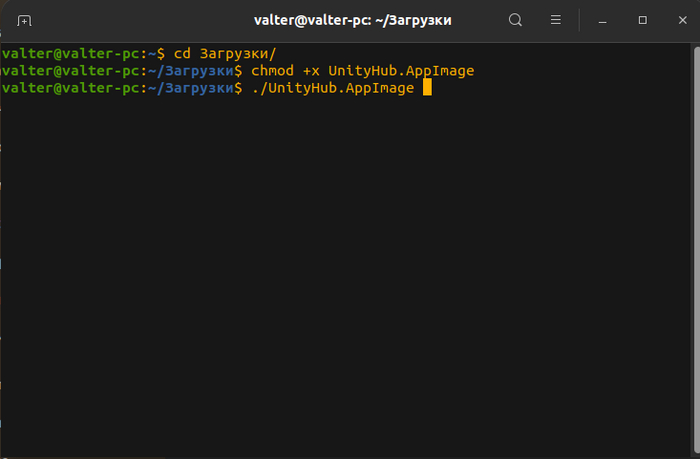The image size is (700, 459).
Task: Click 'UnityHub.AppImage' in the chmod line
Action: 401,71
